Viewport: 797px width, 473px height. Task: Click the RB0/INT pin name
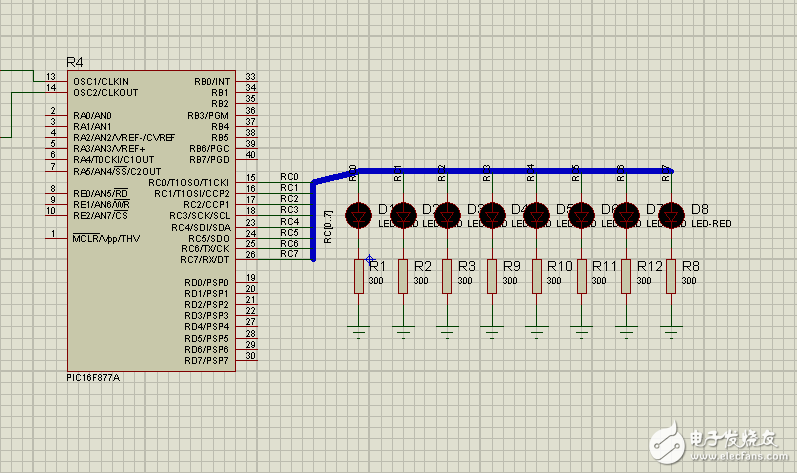point(212,81)
